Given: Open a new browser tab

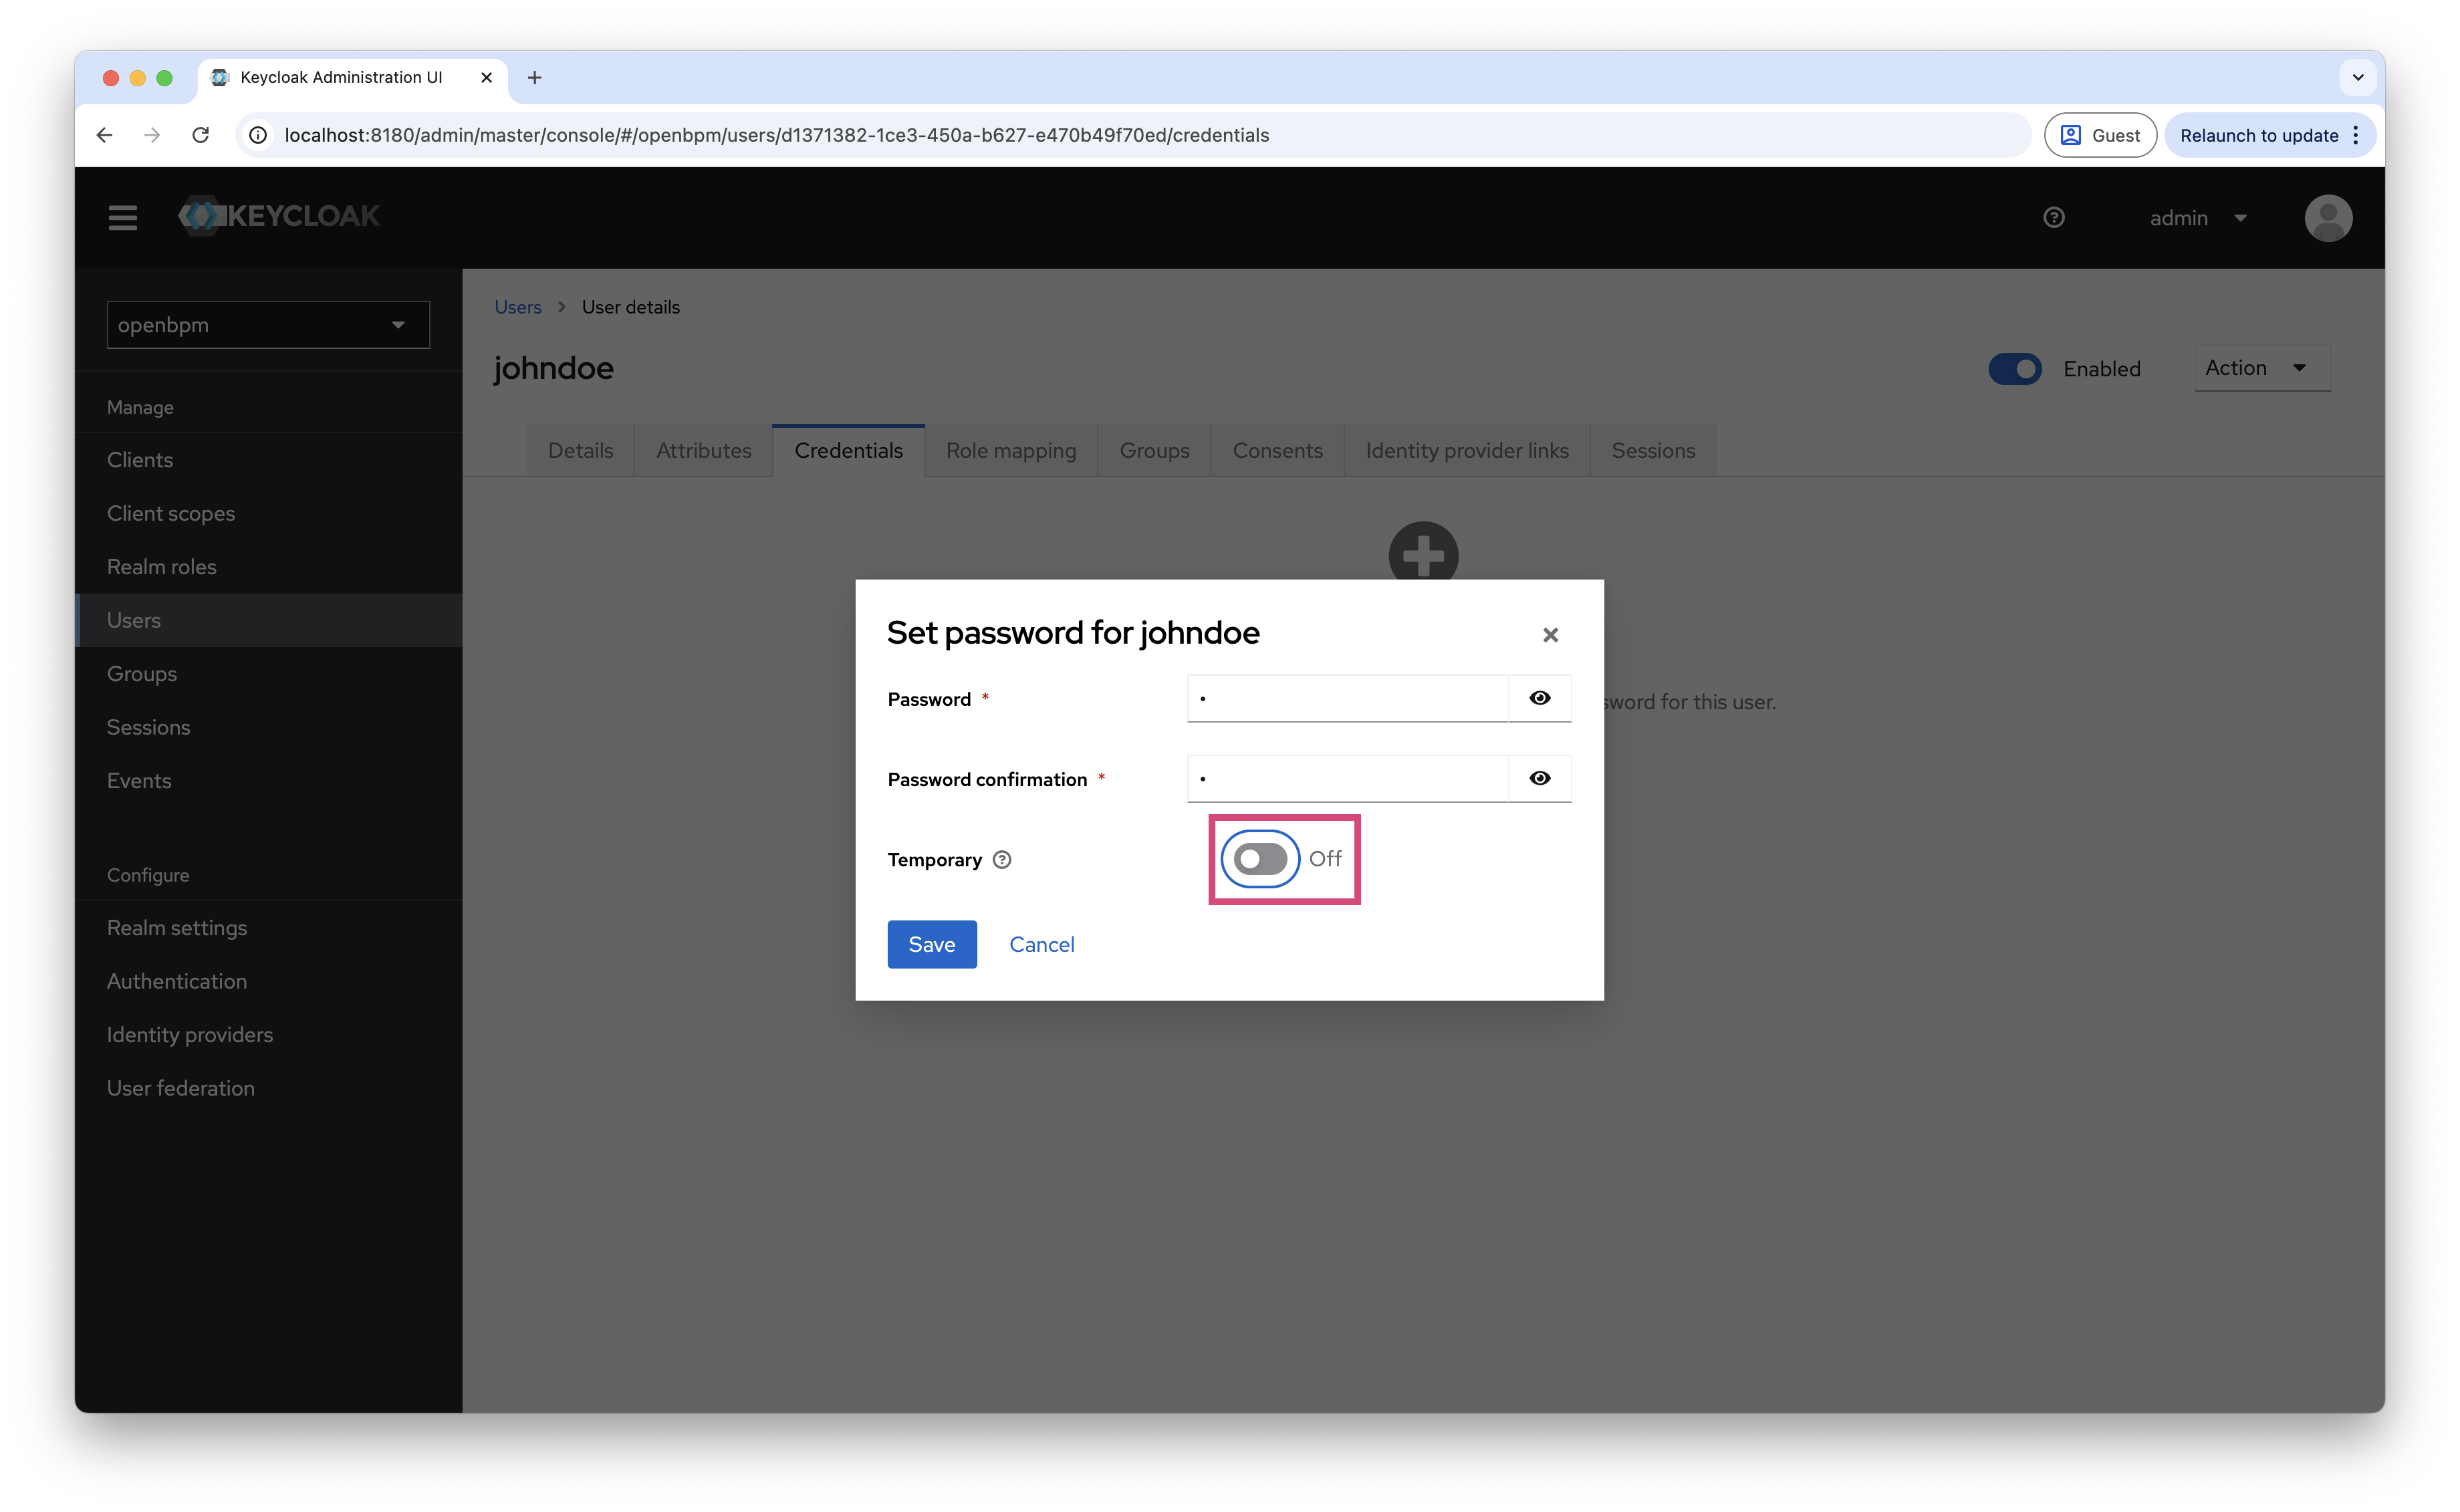Looking at the screenshot, I should pyautogui.click(x=535, y=77).
